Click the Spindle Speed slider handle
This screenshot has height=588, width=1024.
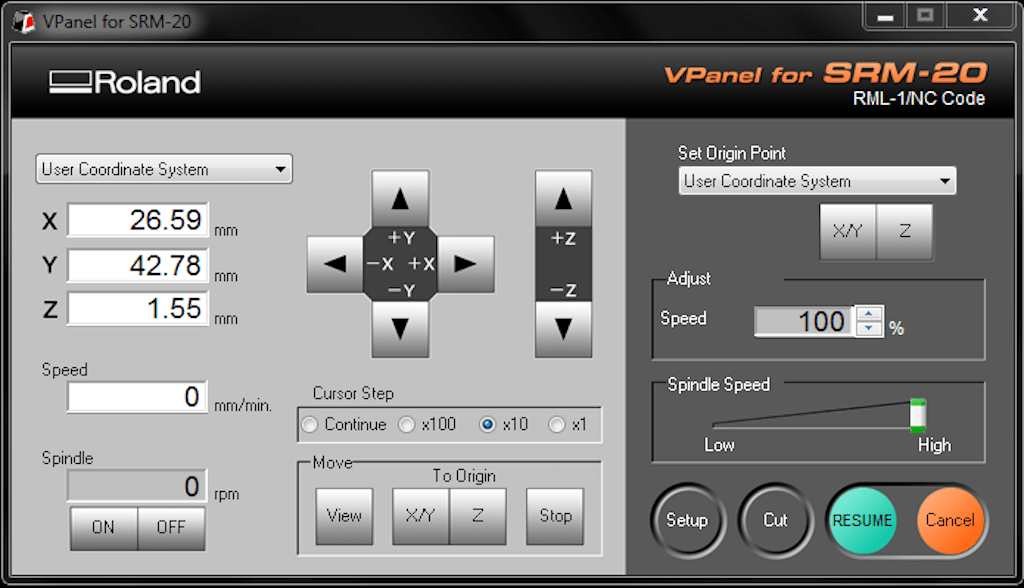pyautogui.click(x=918, y=416)
